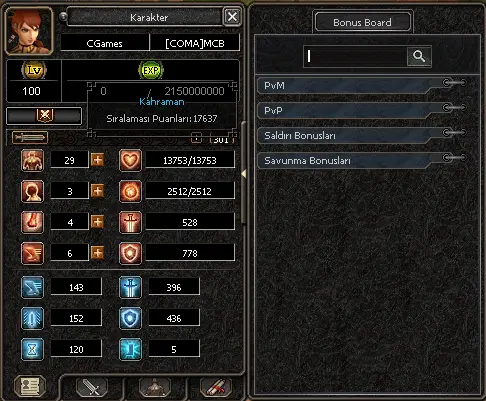The width and height of the screenshot is (486, 401).
Task: Click the character portrait thumbnail
Action: coord(29,31)
